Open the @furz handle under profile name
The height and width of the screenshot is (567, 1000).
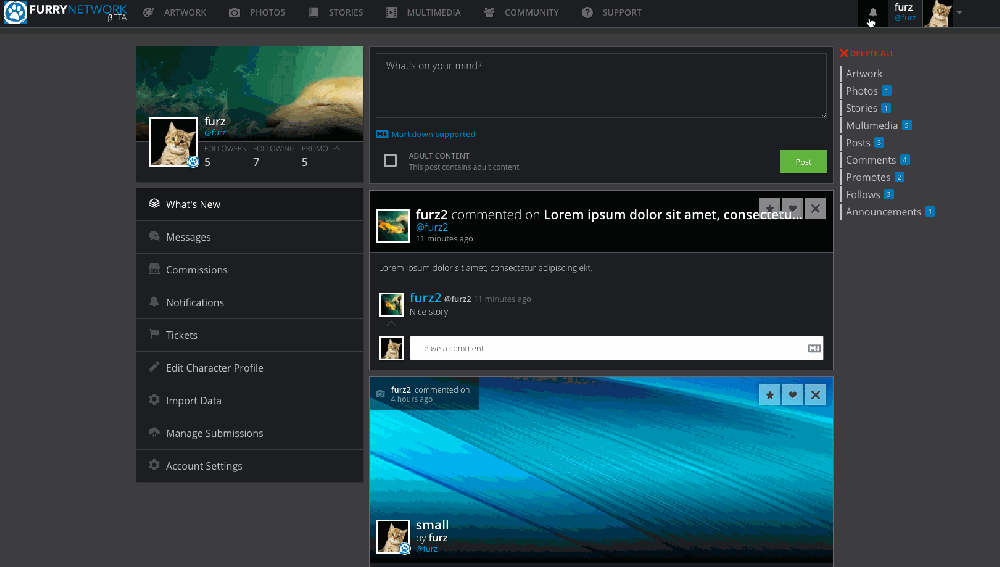(x=215, y=133)
